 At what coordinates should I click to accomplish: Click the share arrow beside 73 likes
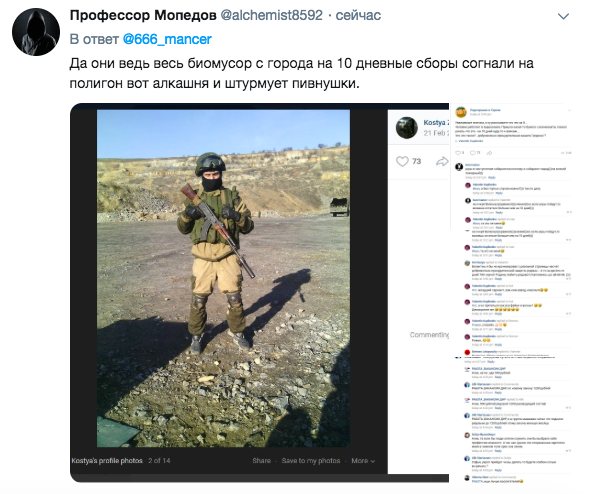[442, 162]
